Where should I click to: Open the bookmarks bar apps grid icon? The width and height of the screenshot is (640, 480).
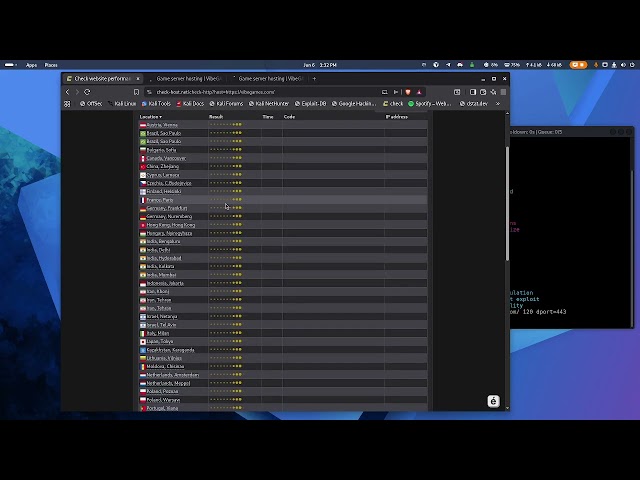(67, 104)
